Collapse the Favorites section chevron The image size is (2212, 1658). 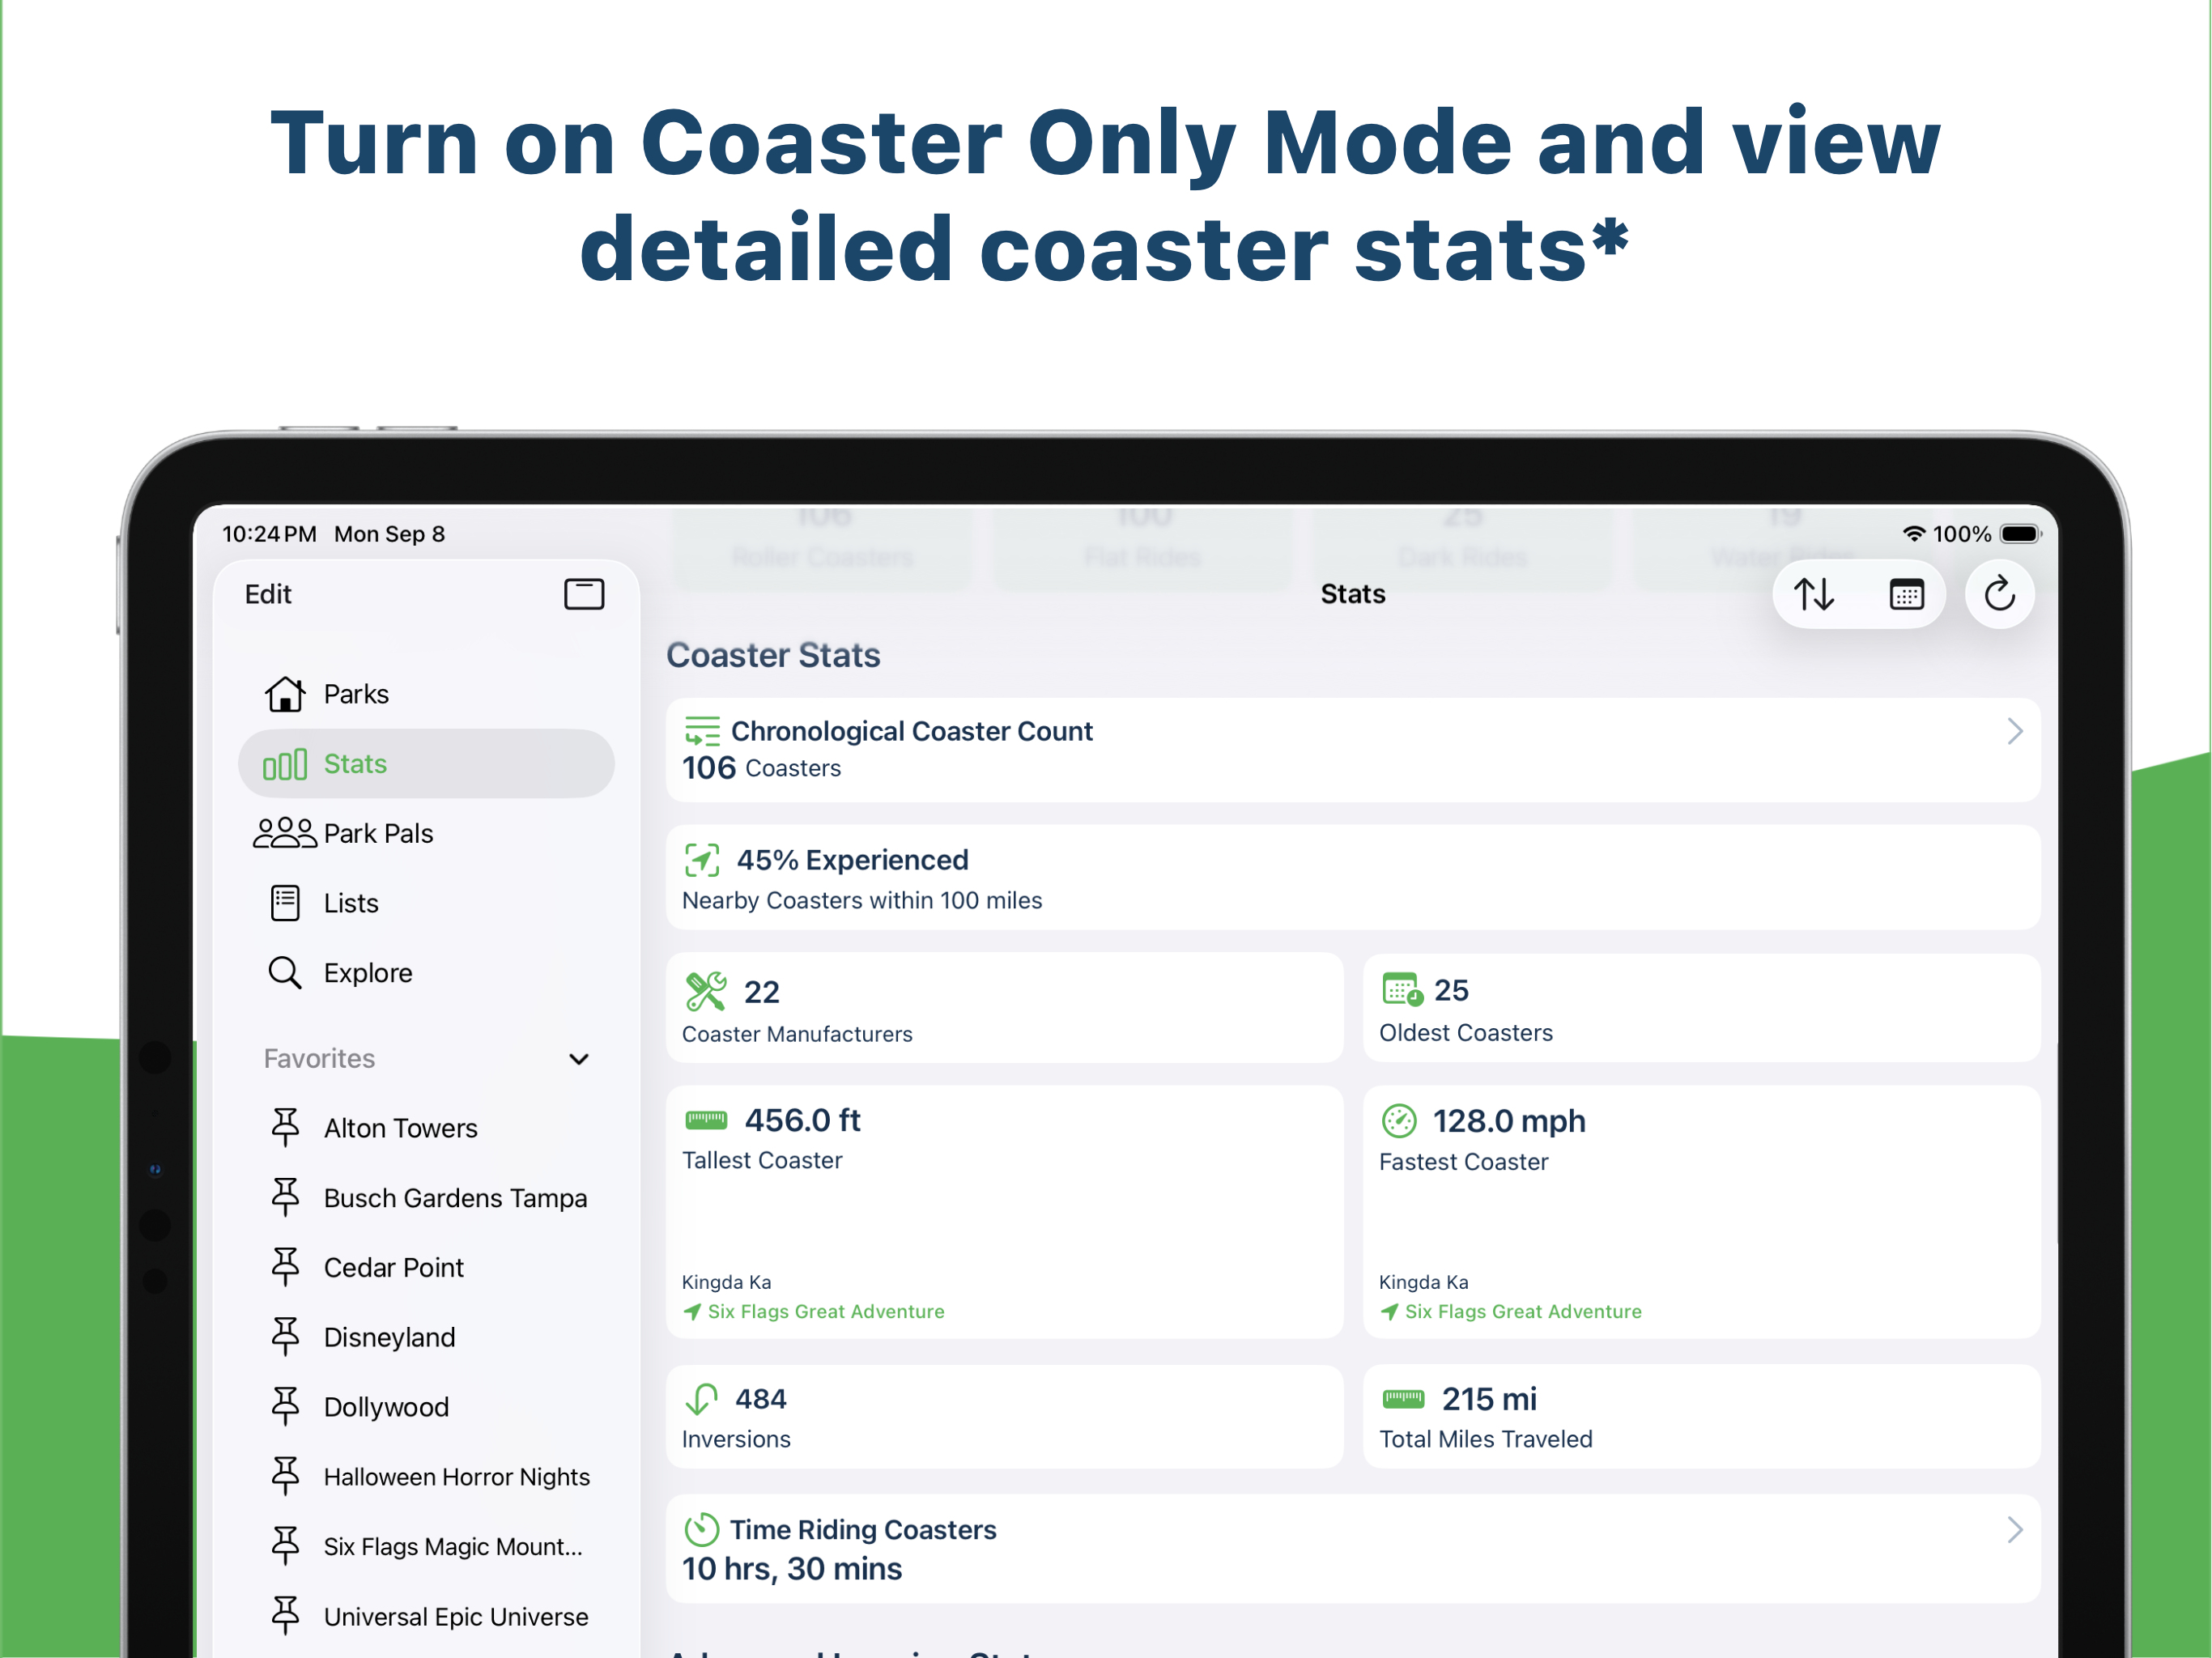click(579, 1059)
